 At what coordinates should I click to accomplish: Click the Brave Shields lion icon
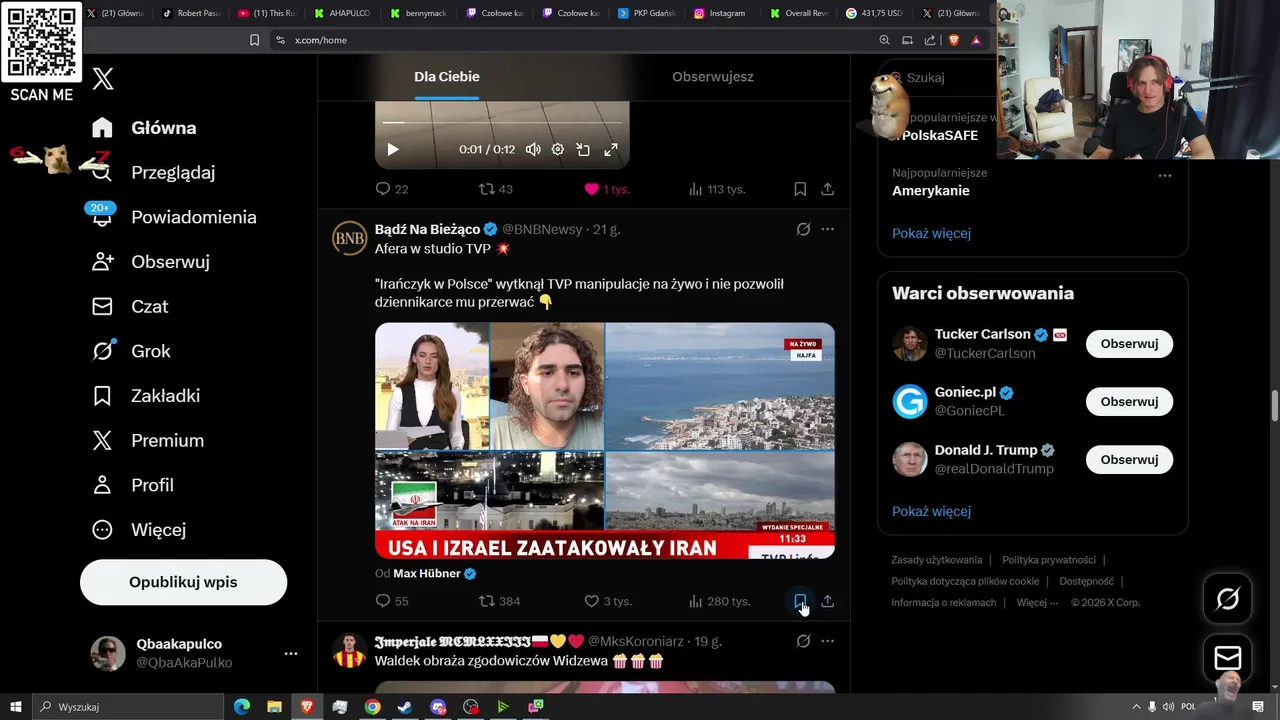[952, 40]
